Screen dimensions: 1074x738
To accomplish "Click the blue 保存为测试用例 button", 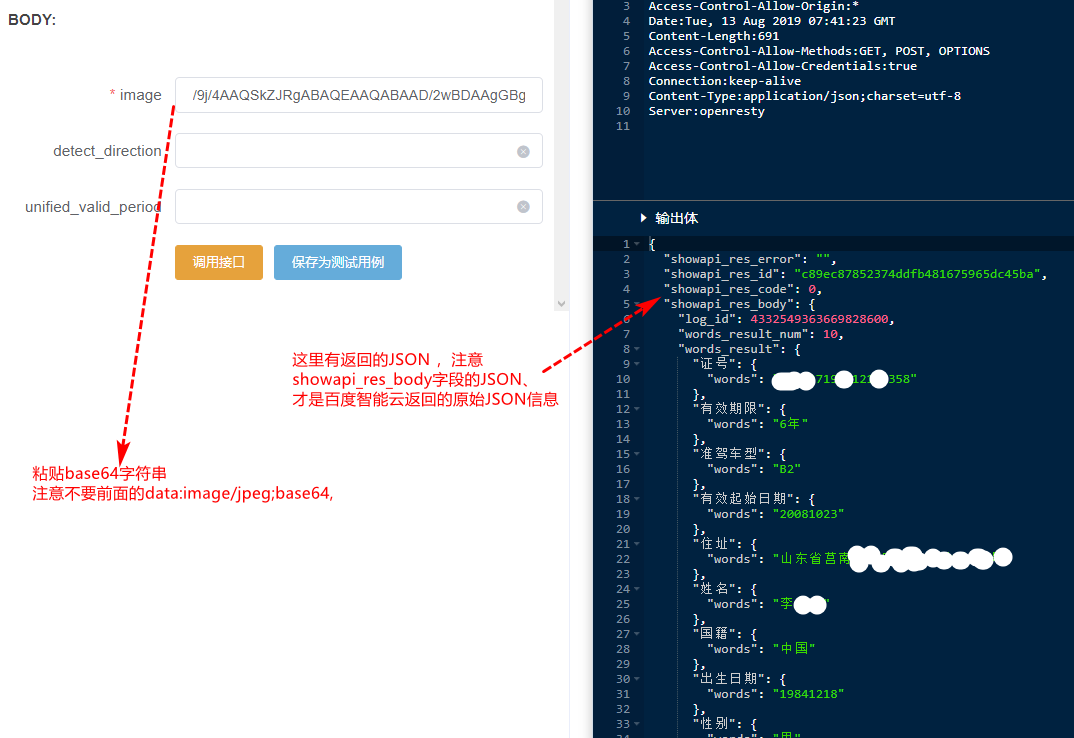I will [337, 262].
